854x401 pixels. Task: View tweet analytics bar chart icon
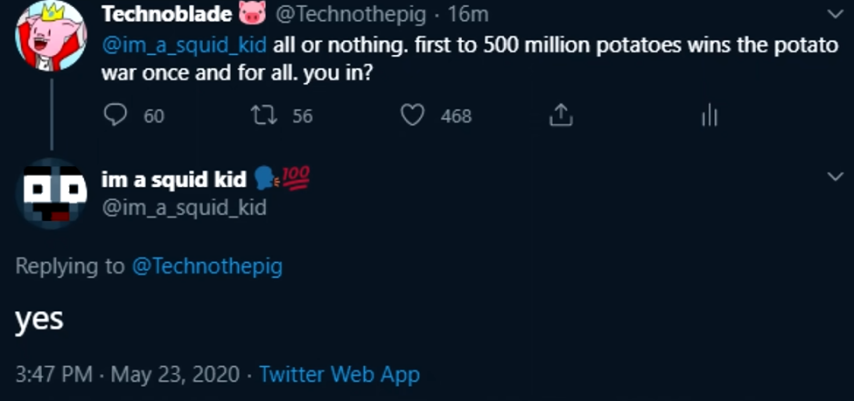[709, 116]
